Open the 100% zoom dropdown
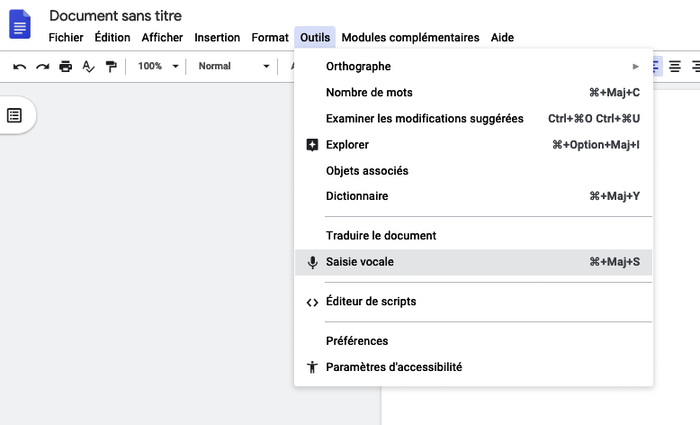Screen dimensions: 700x425 click(x=158, y=66)
